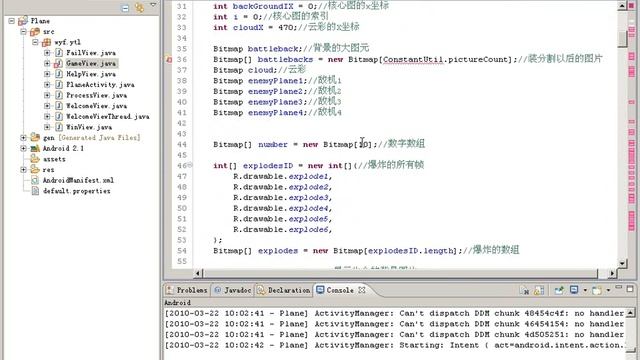
Task: Click the PlaneActivity.java file icon
Action: click(59, 84)
